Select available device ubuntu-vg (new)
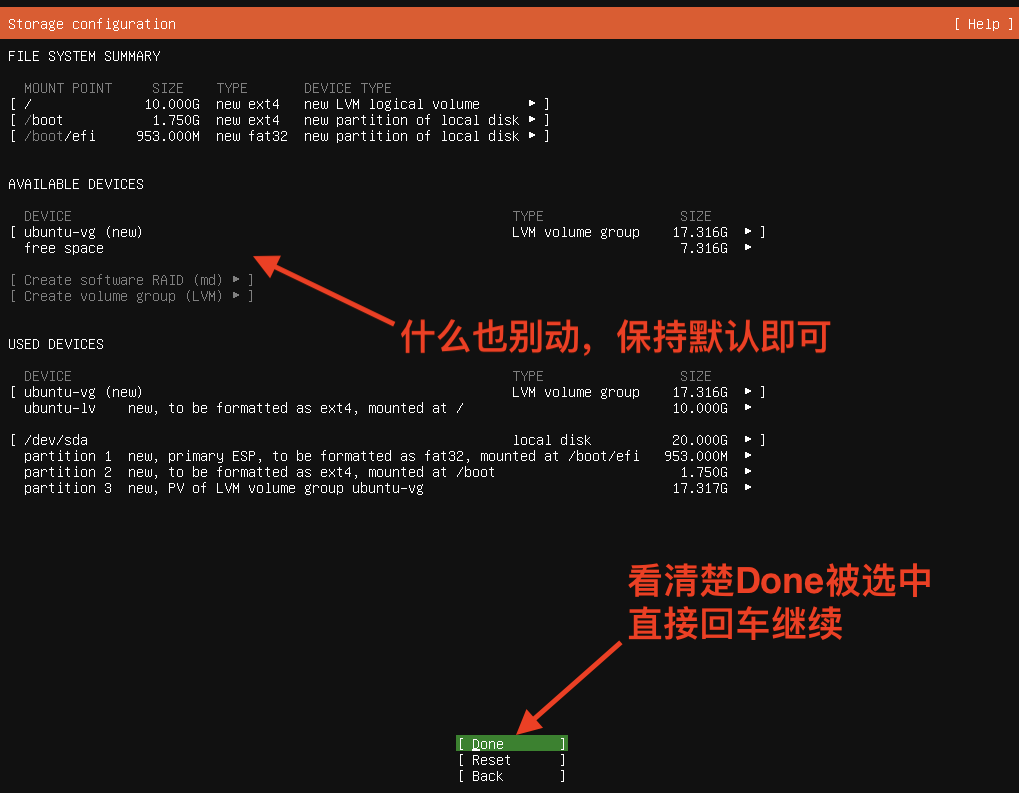The width and height of the screenshot is (1019, 793). click(388, 232)
